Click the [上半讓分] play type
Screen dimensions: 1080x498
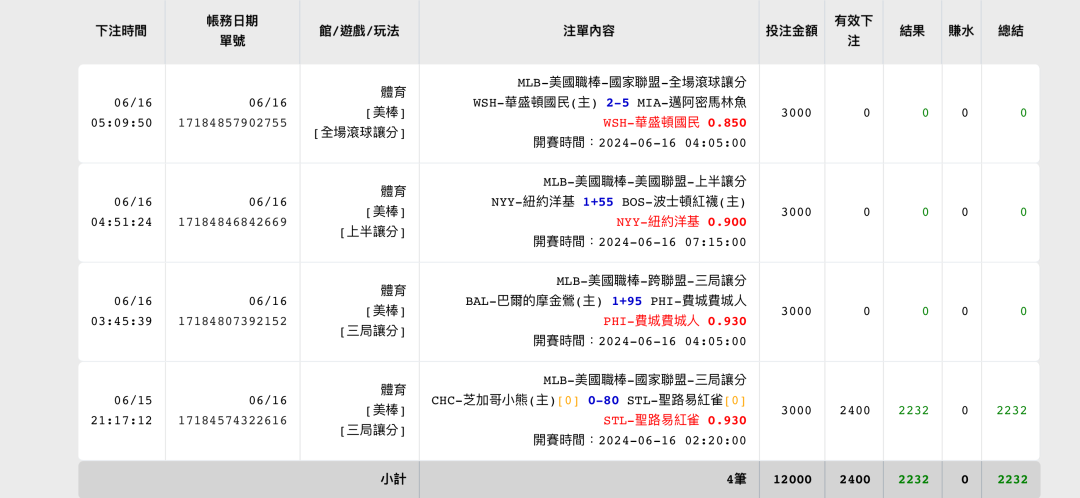pos(372,232)
